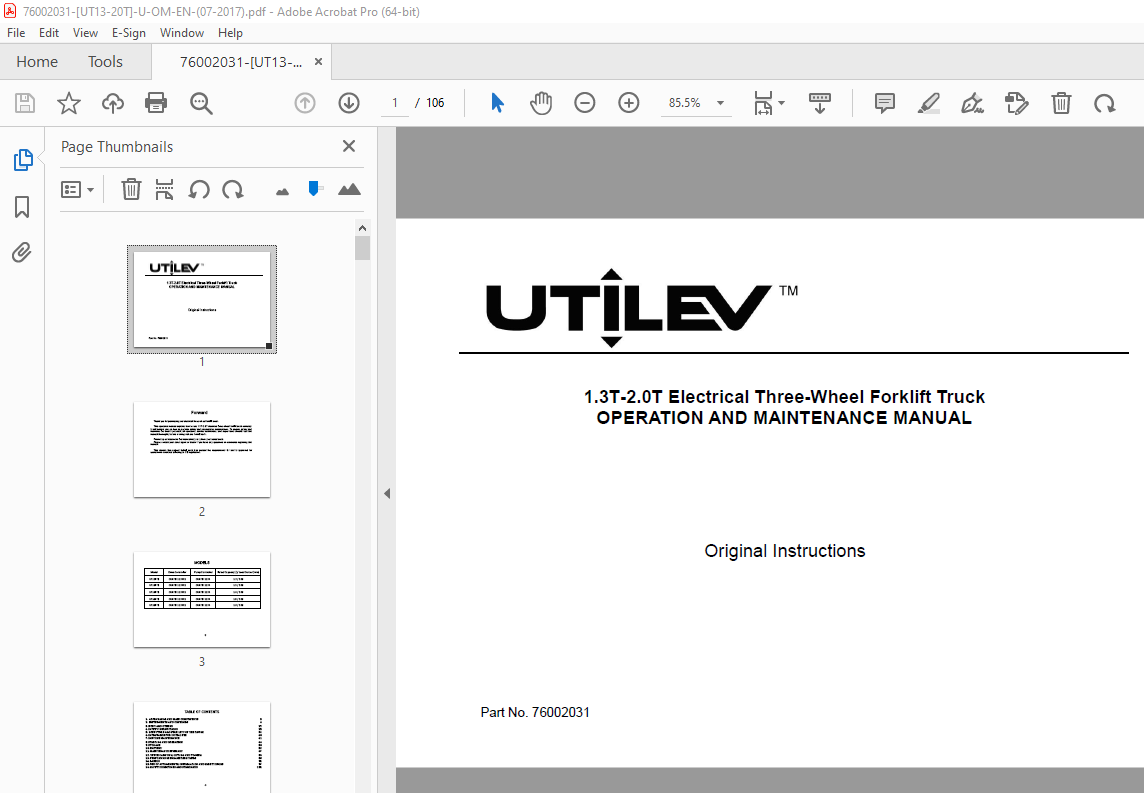Image resolution: width=1144 pixels, height=793 pixels.
Task: Click the OPERATION AND MAINTENANCE MANUAL heading
Action: [x=784, y=418]
